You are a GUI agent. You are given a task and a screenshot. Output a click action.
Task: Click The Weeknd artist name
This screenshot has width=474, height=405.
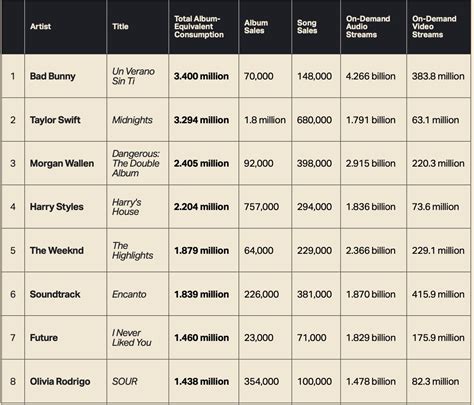pos(57,251)
